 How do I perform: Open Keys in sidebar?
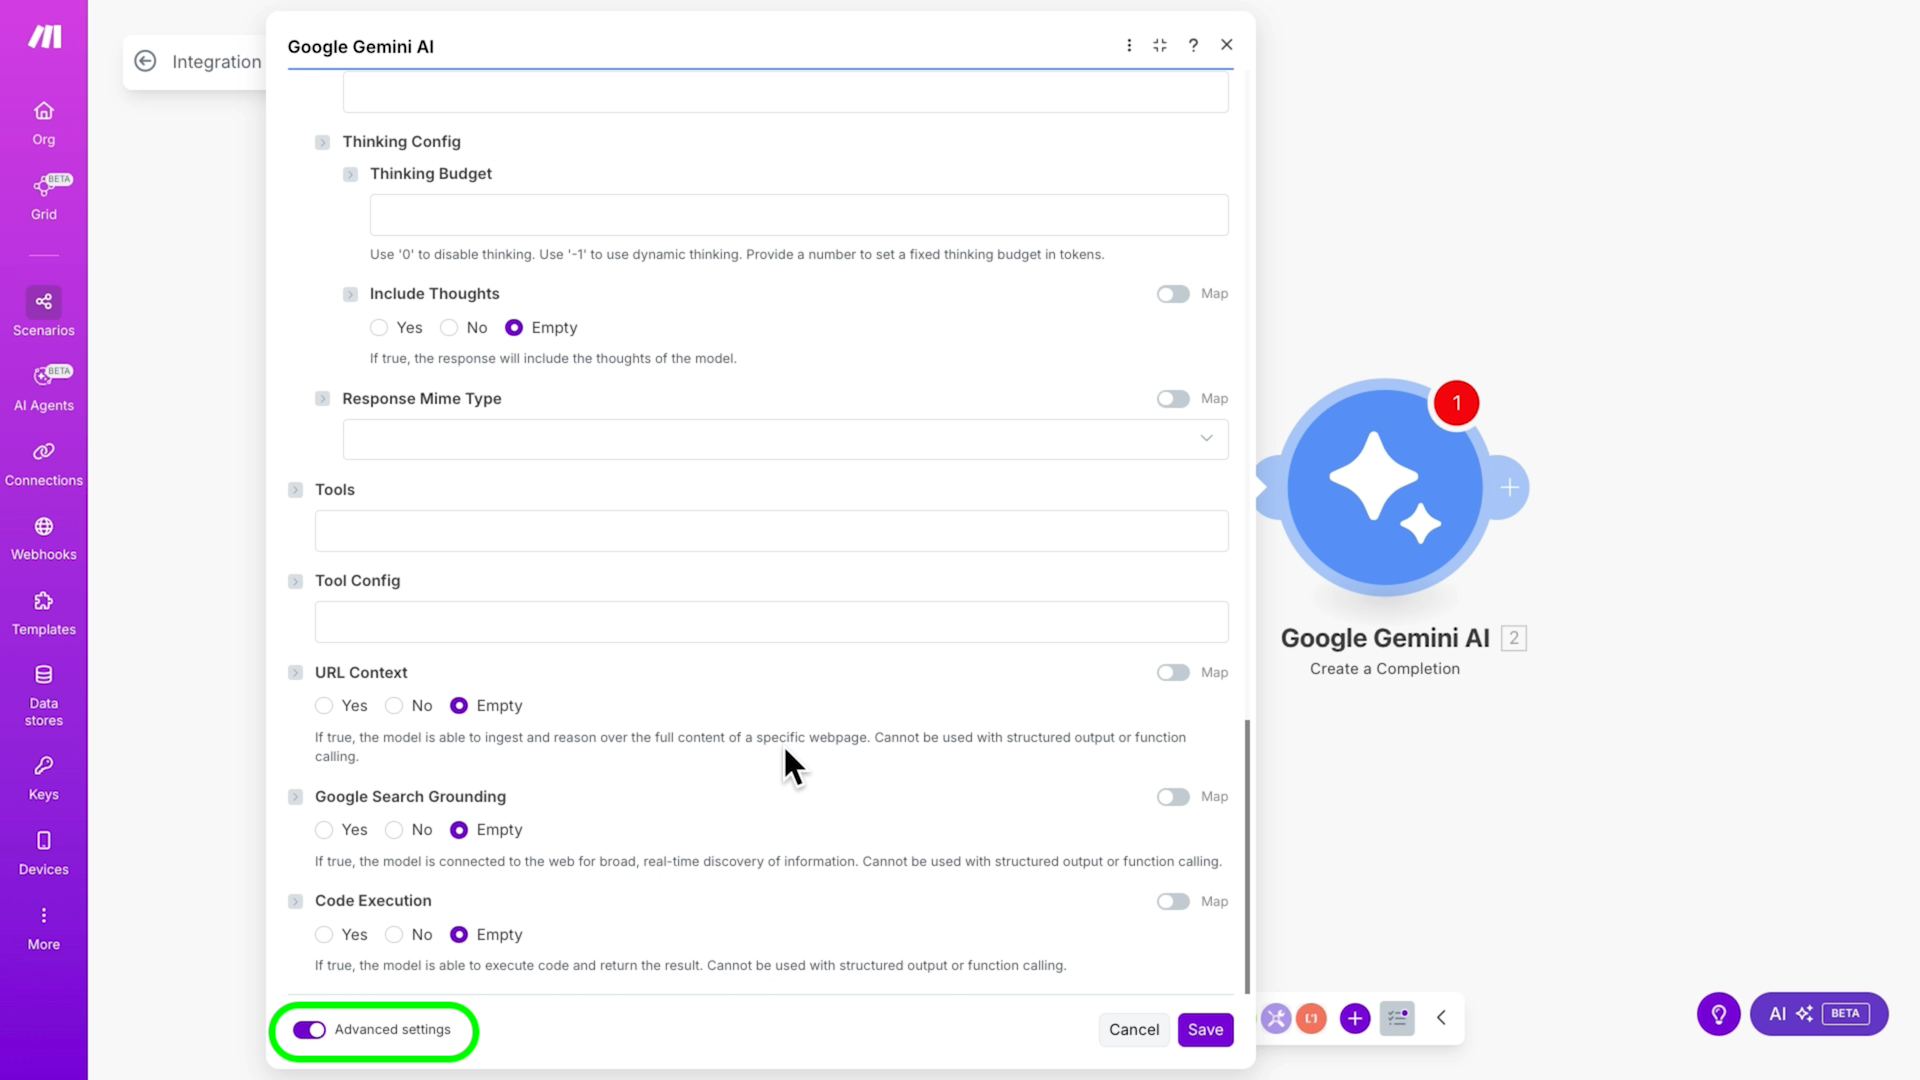(44, 778)
